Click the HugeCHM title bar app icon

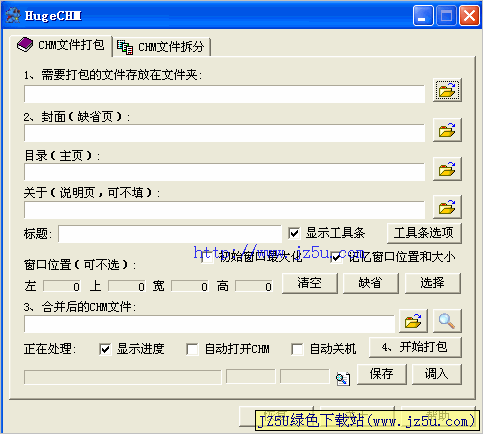tap(13, 15)
